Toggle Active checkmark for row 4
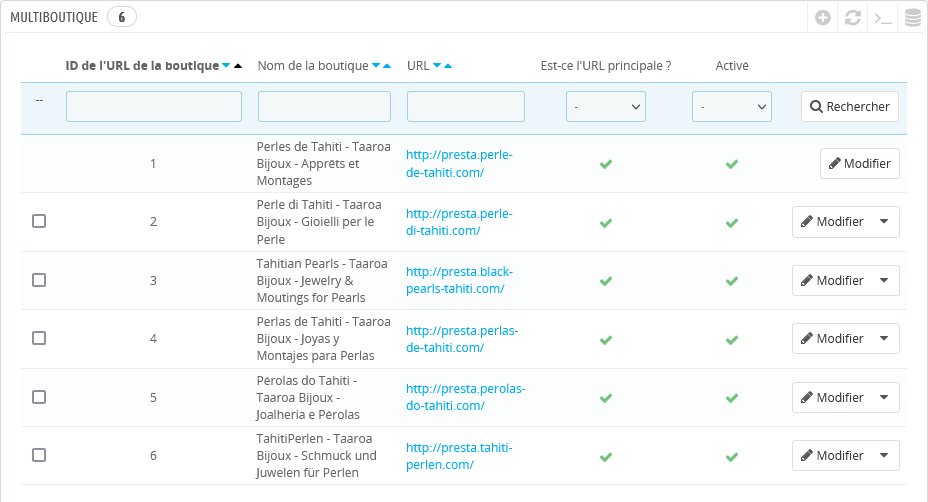This screenshot has height=502, width=928. pyautogui.click(x=732, y=340)
